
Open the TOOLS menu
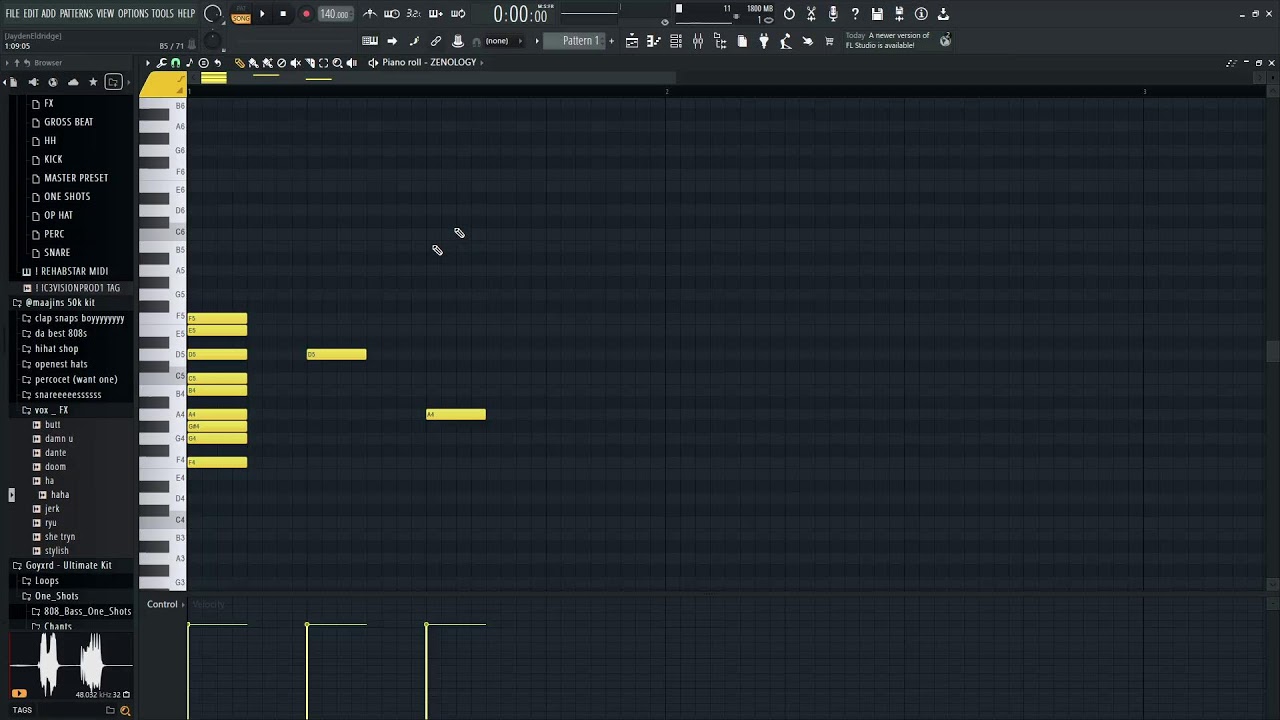coord(163,14)
